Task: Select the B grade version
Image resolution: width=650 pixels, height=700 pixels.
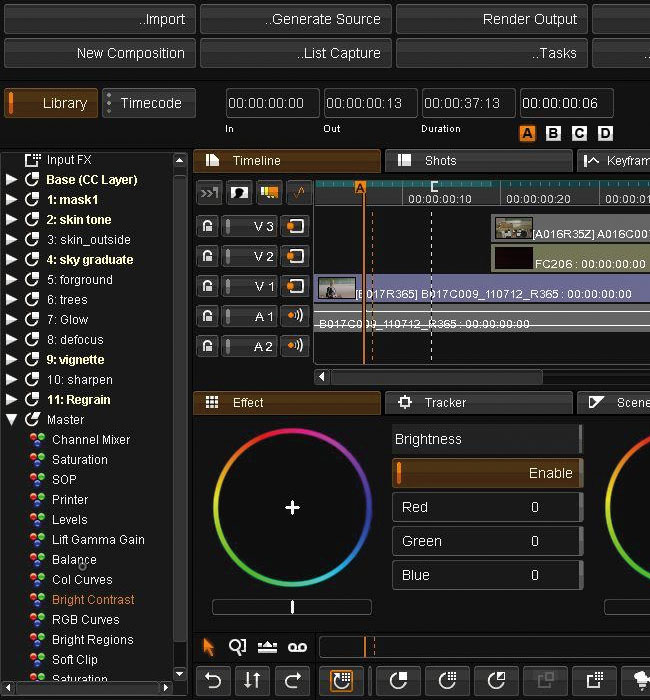Action: [553, 133]
